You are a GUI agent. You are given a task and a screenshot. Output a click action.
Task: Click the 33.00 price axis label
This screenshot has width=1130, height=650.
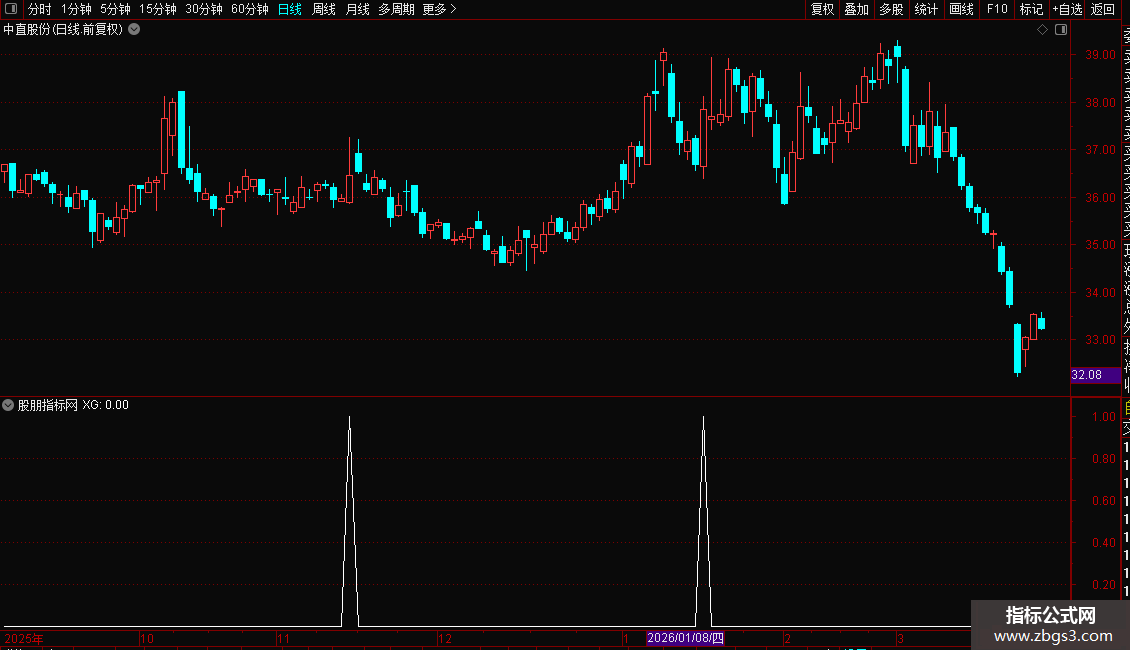point(1100,339)
